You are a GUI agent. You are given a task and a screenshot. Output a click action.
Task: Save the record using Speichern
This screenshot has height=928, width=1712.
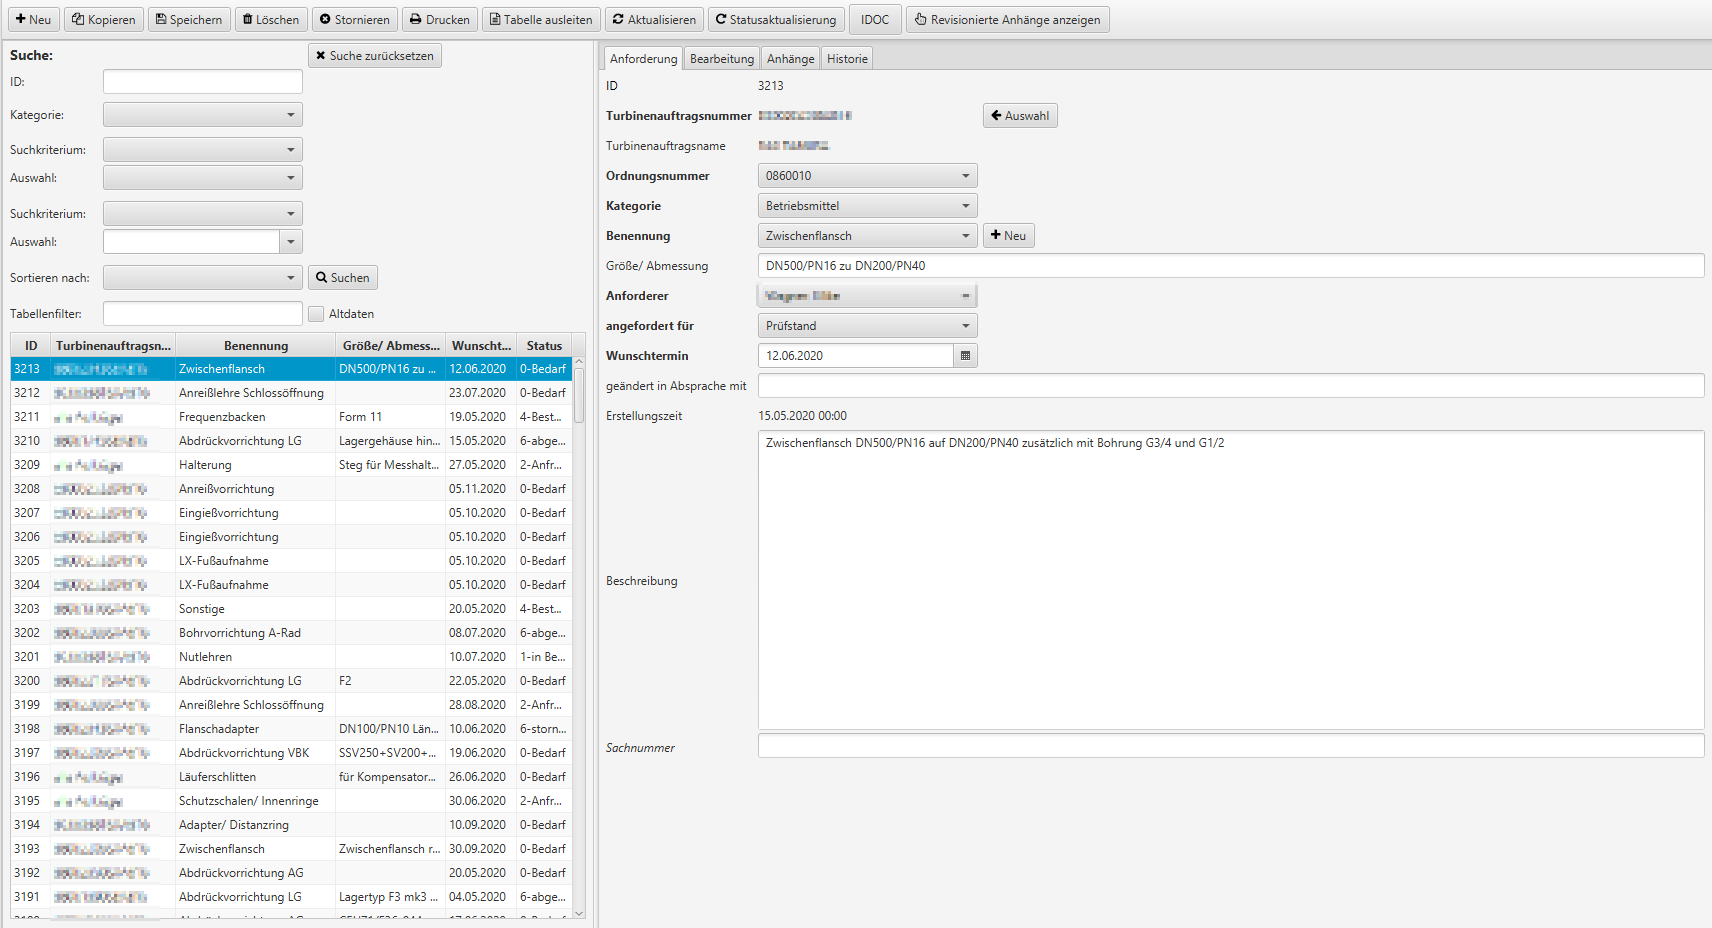(189, 20)
